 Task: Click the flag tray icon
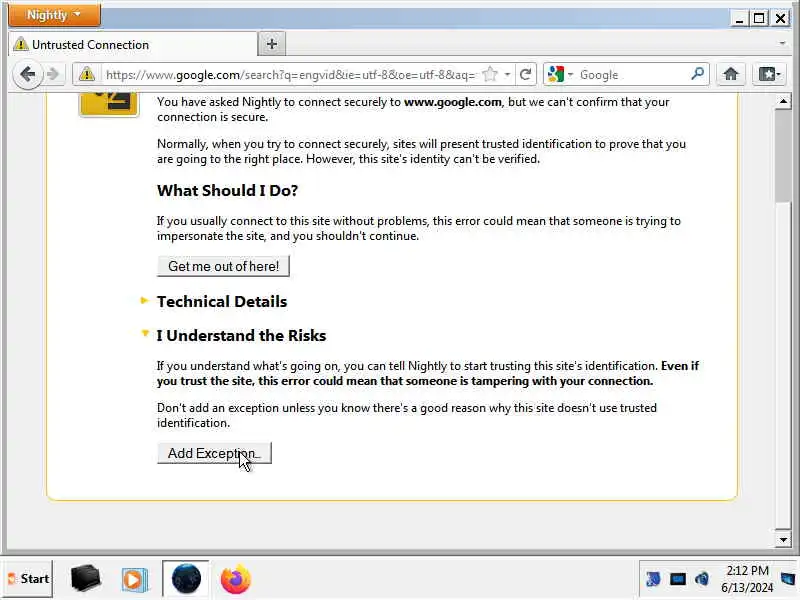[653, 579]
